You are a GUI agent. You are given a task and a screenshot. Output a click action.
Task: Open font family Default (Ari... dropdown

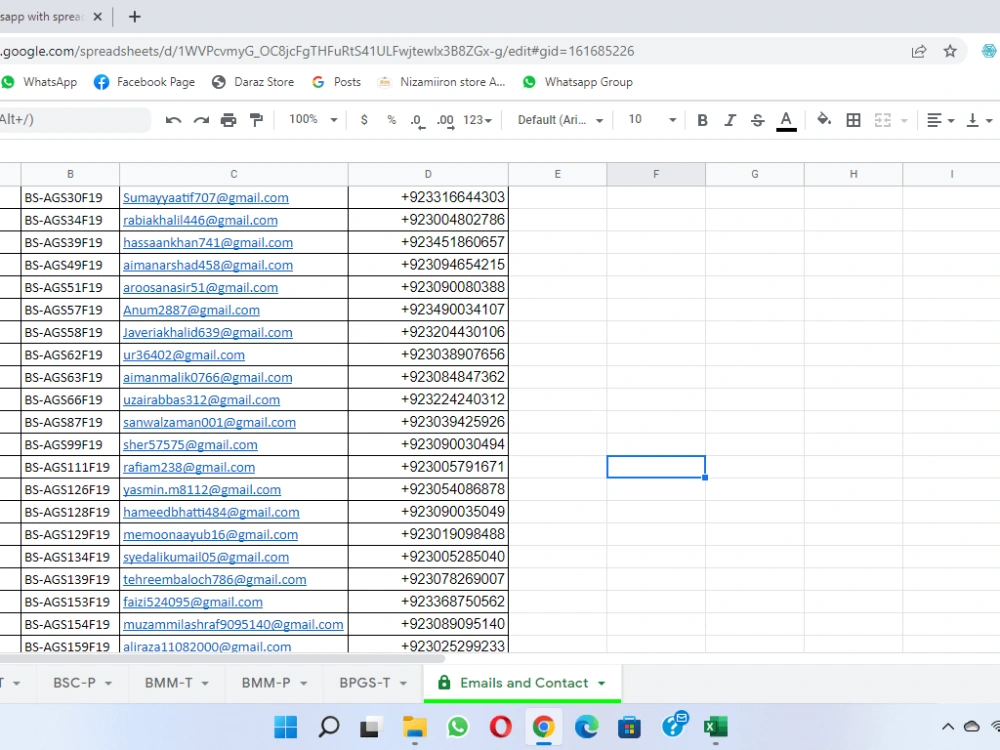(x=560, y=120)
